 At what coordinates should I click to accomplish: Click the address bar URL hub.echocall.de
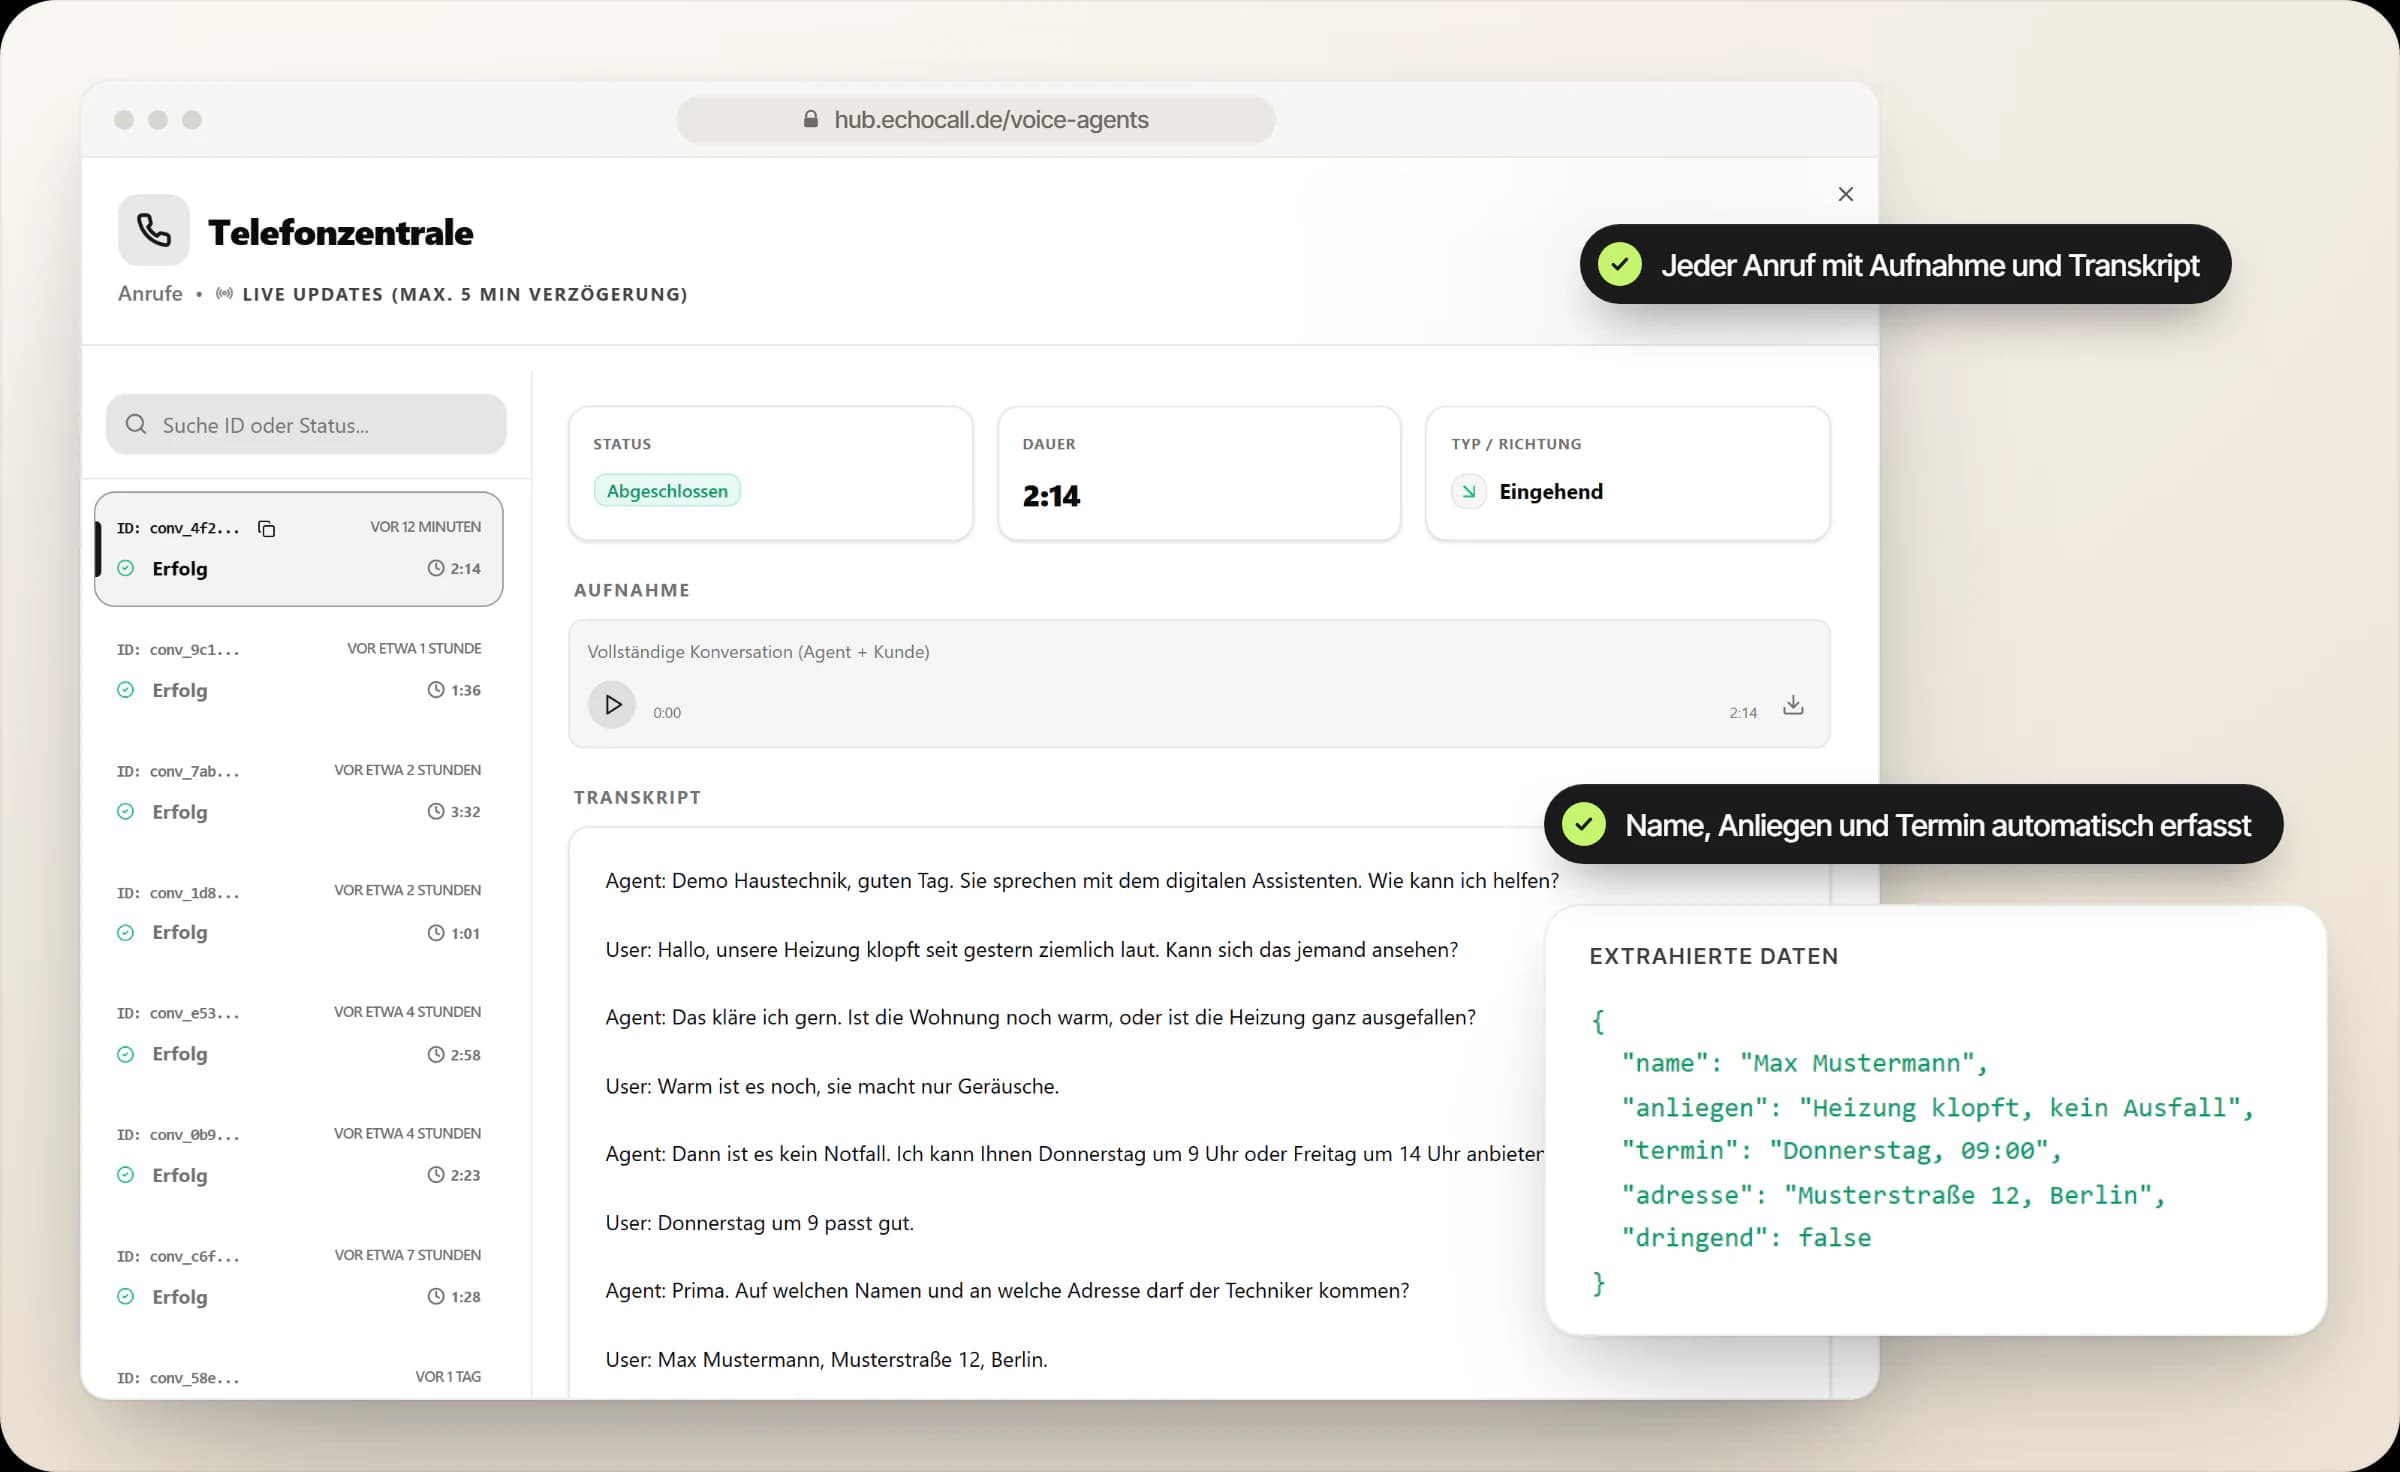[x=991, y=120]
